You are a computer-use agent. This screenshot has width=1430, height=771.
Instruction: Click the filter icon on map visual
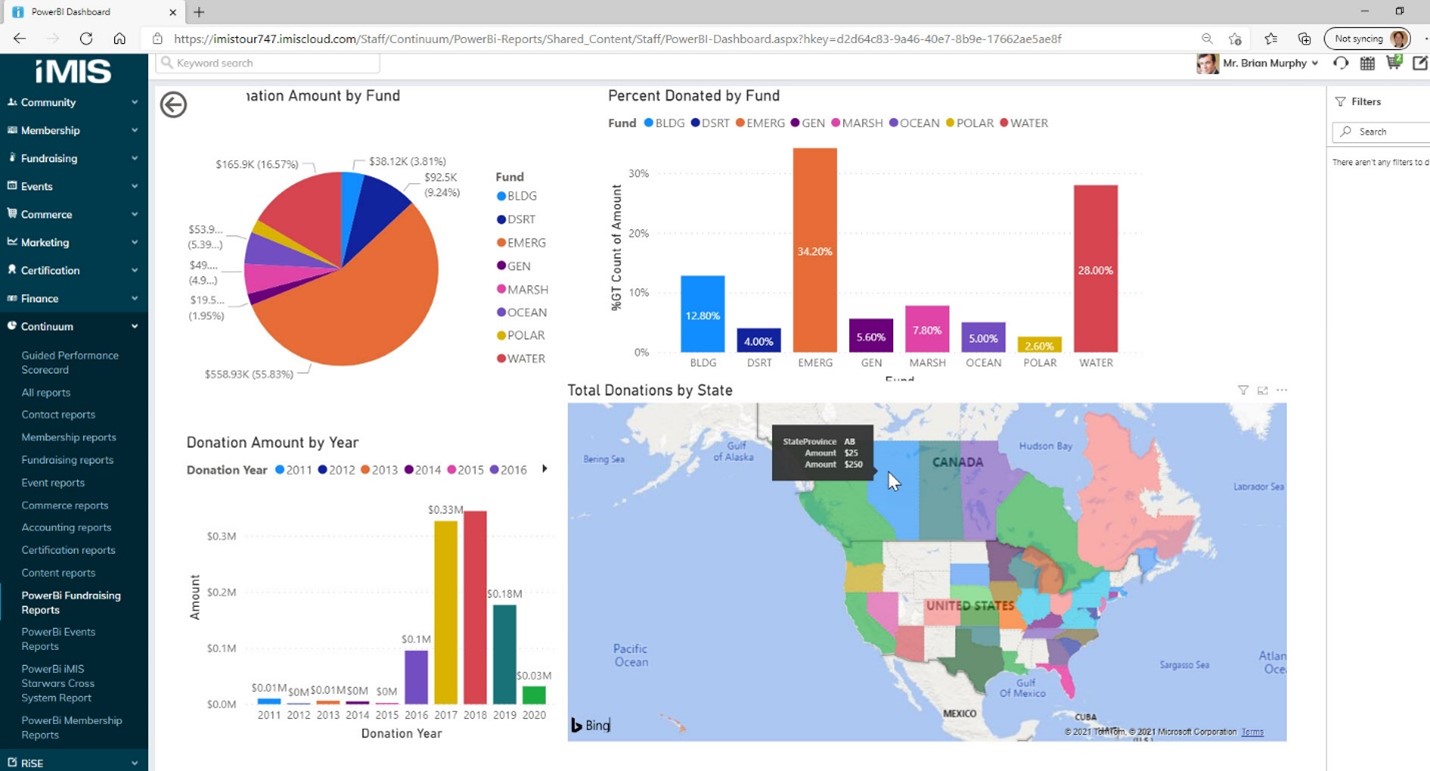click(x=1243, y=390)
